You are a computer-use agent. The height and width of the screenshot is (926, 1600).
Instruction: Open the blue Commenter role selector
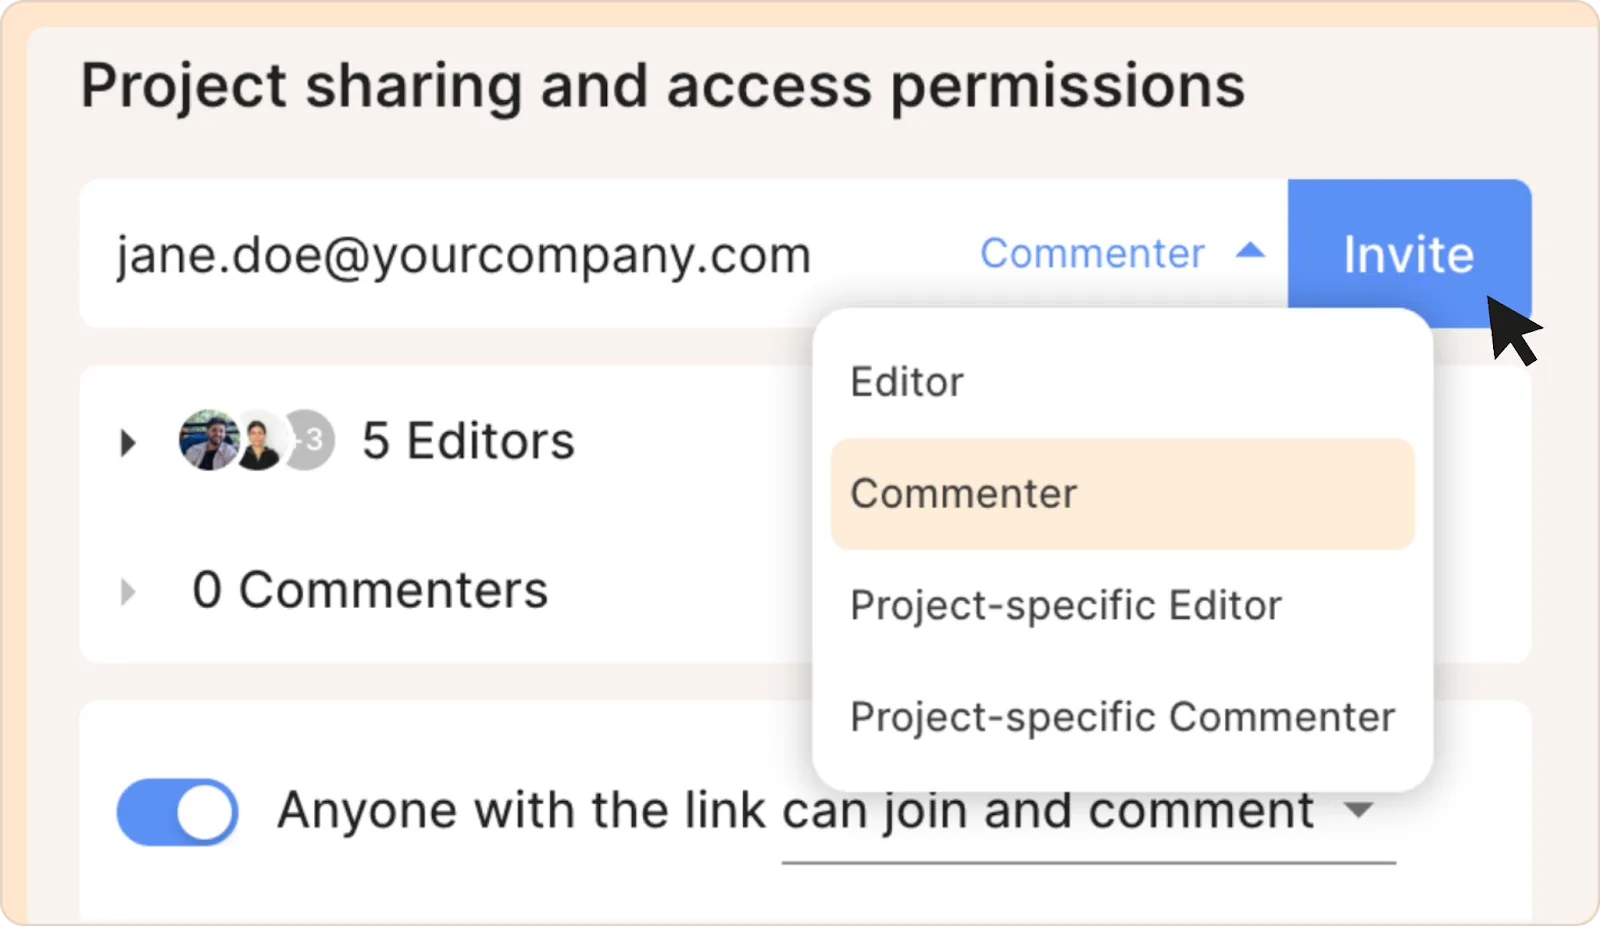(x=1092, y=253)
